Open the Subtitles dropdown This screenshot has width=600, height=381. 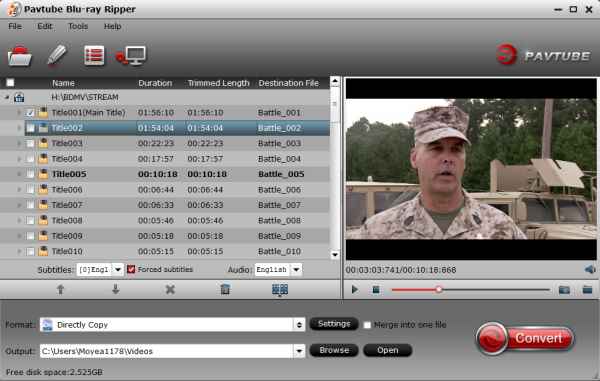coord(118,270)
